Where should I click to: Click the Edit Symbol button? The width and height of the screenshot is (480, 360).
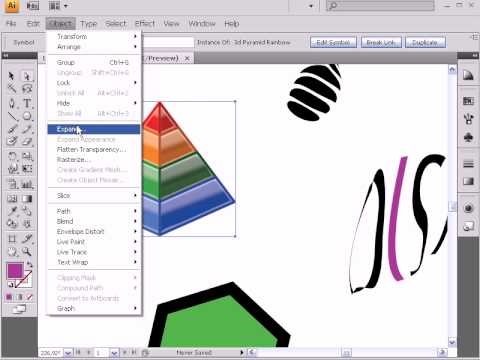(x=333, y=43)
